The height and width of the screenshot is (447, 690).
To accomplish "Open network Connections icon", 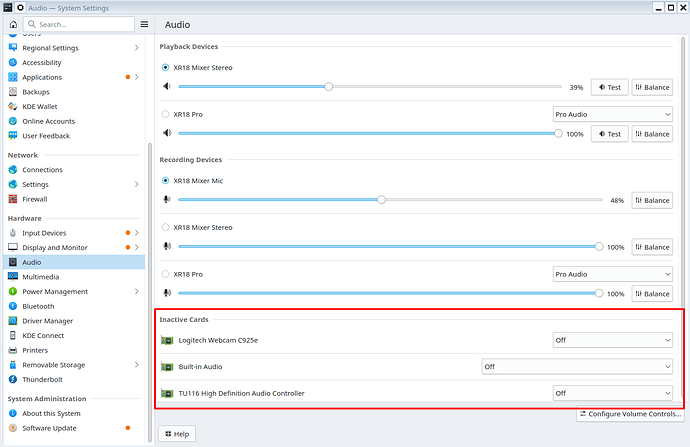I will 13,169.
